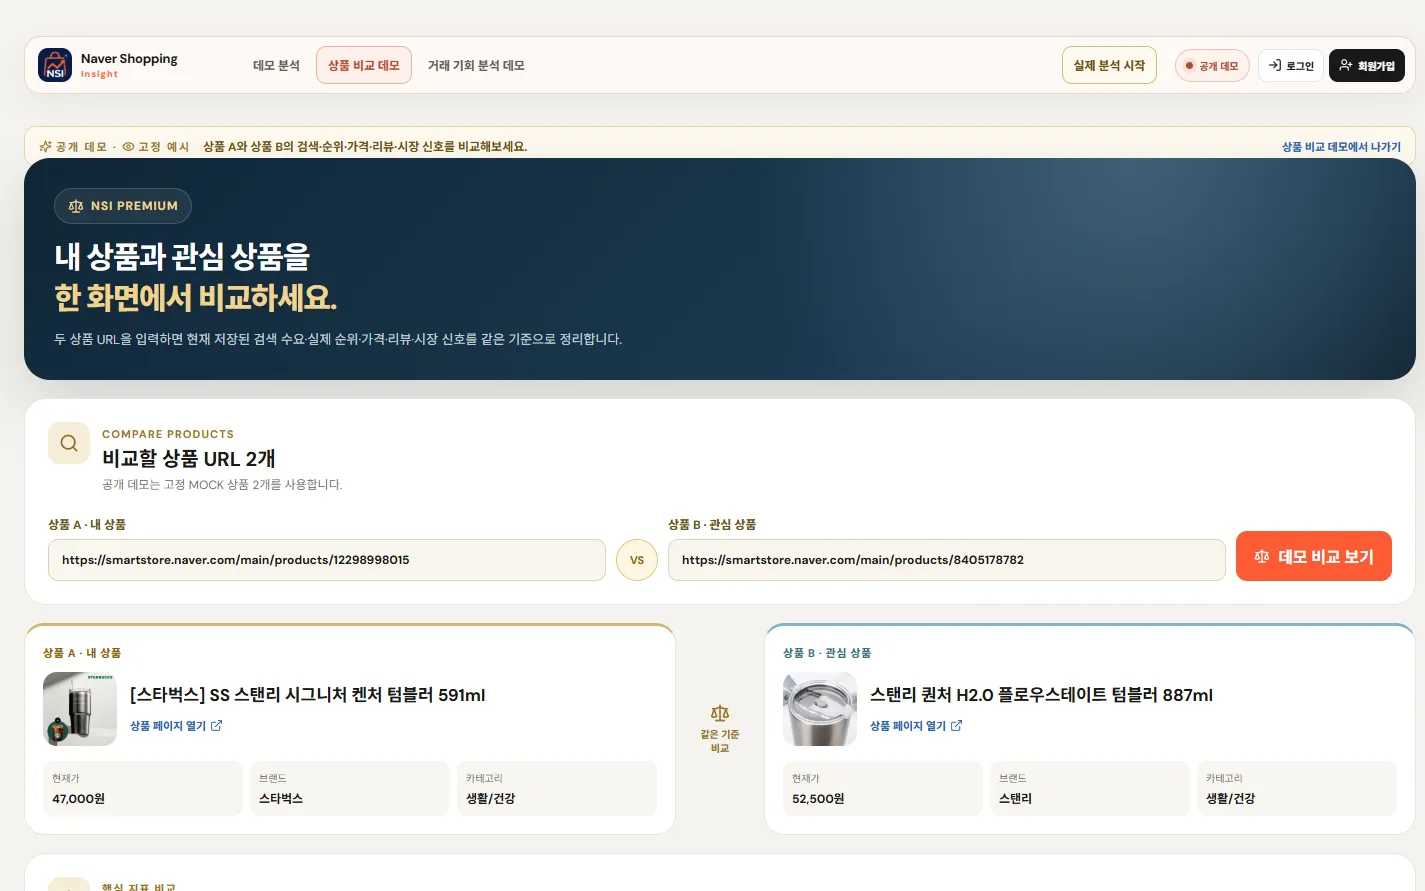The height and width of the screenshot is (891, 1425).
Task: Click the balance scale 같은 기준 비교 icon
Action: point(720,713)
